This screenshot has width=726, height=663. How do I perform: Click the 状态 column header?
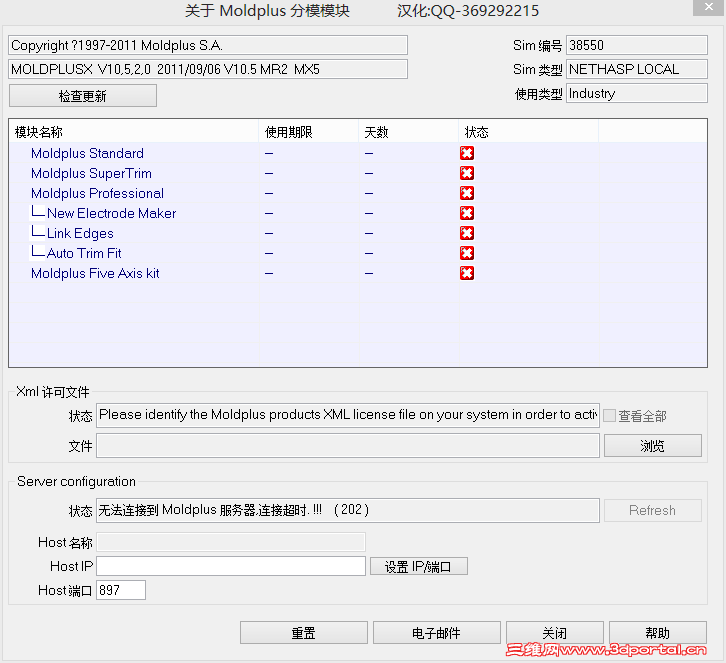[x=529, y=132]
